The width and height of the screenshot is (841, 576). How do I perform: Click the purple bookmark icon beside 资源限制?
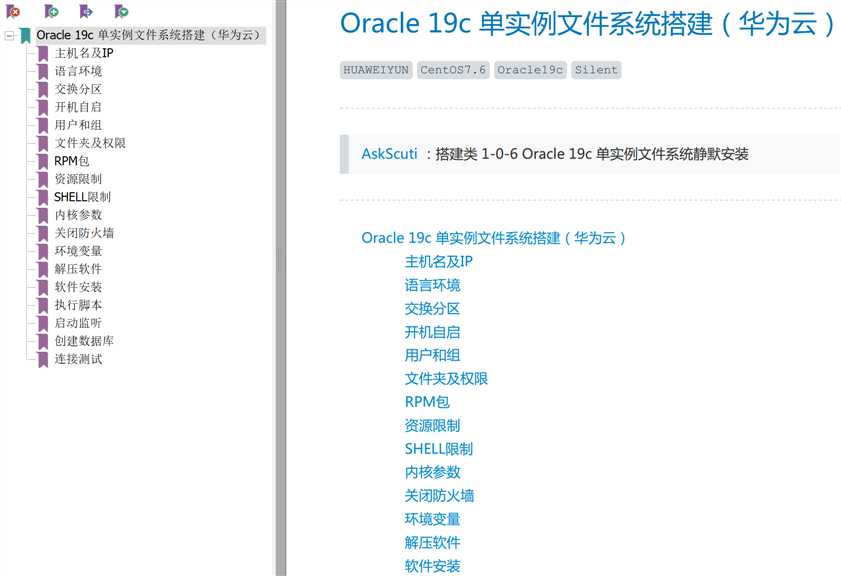[x=43, y=179]
